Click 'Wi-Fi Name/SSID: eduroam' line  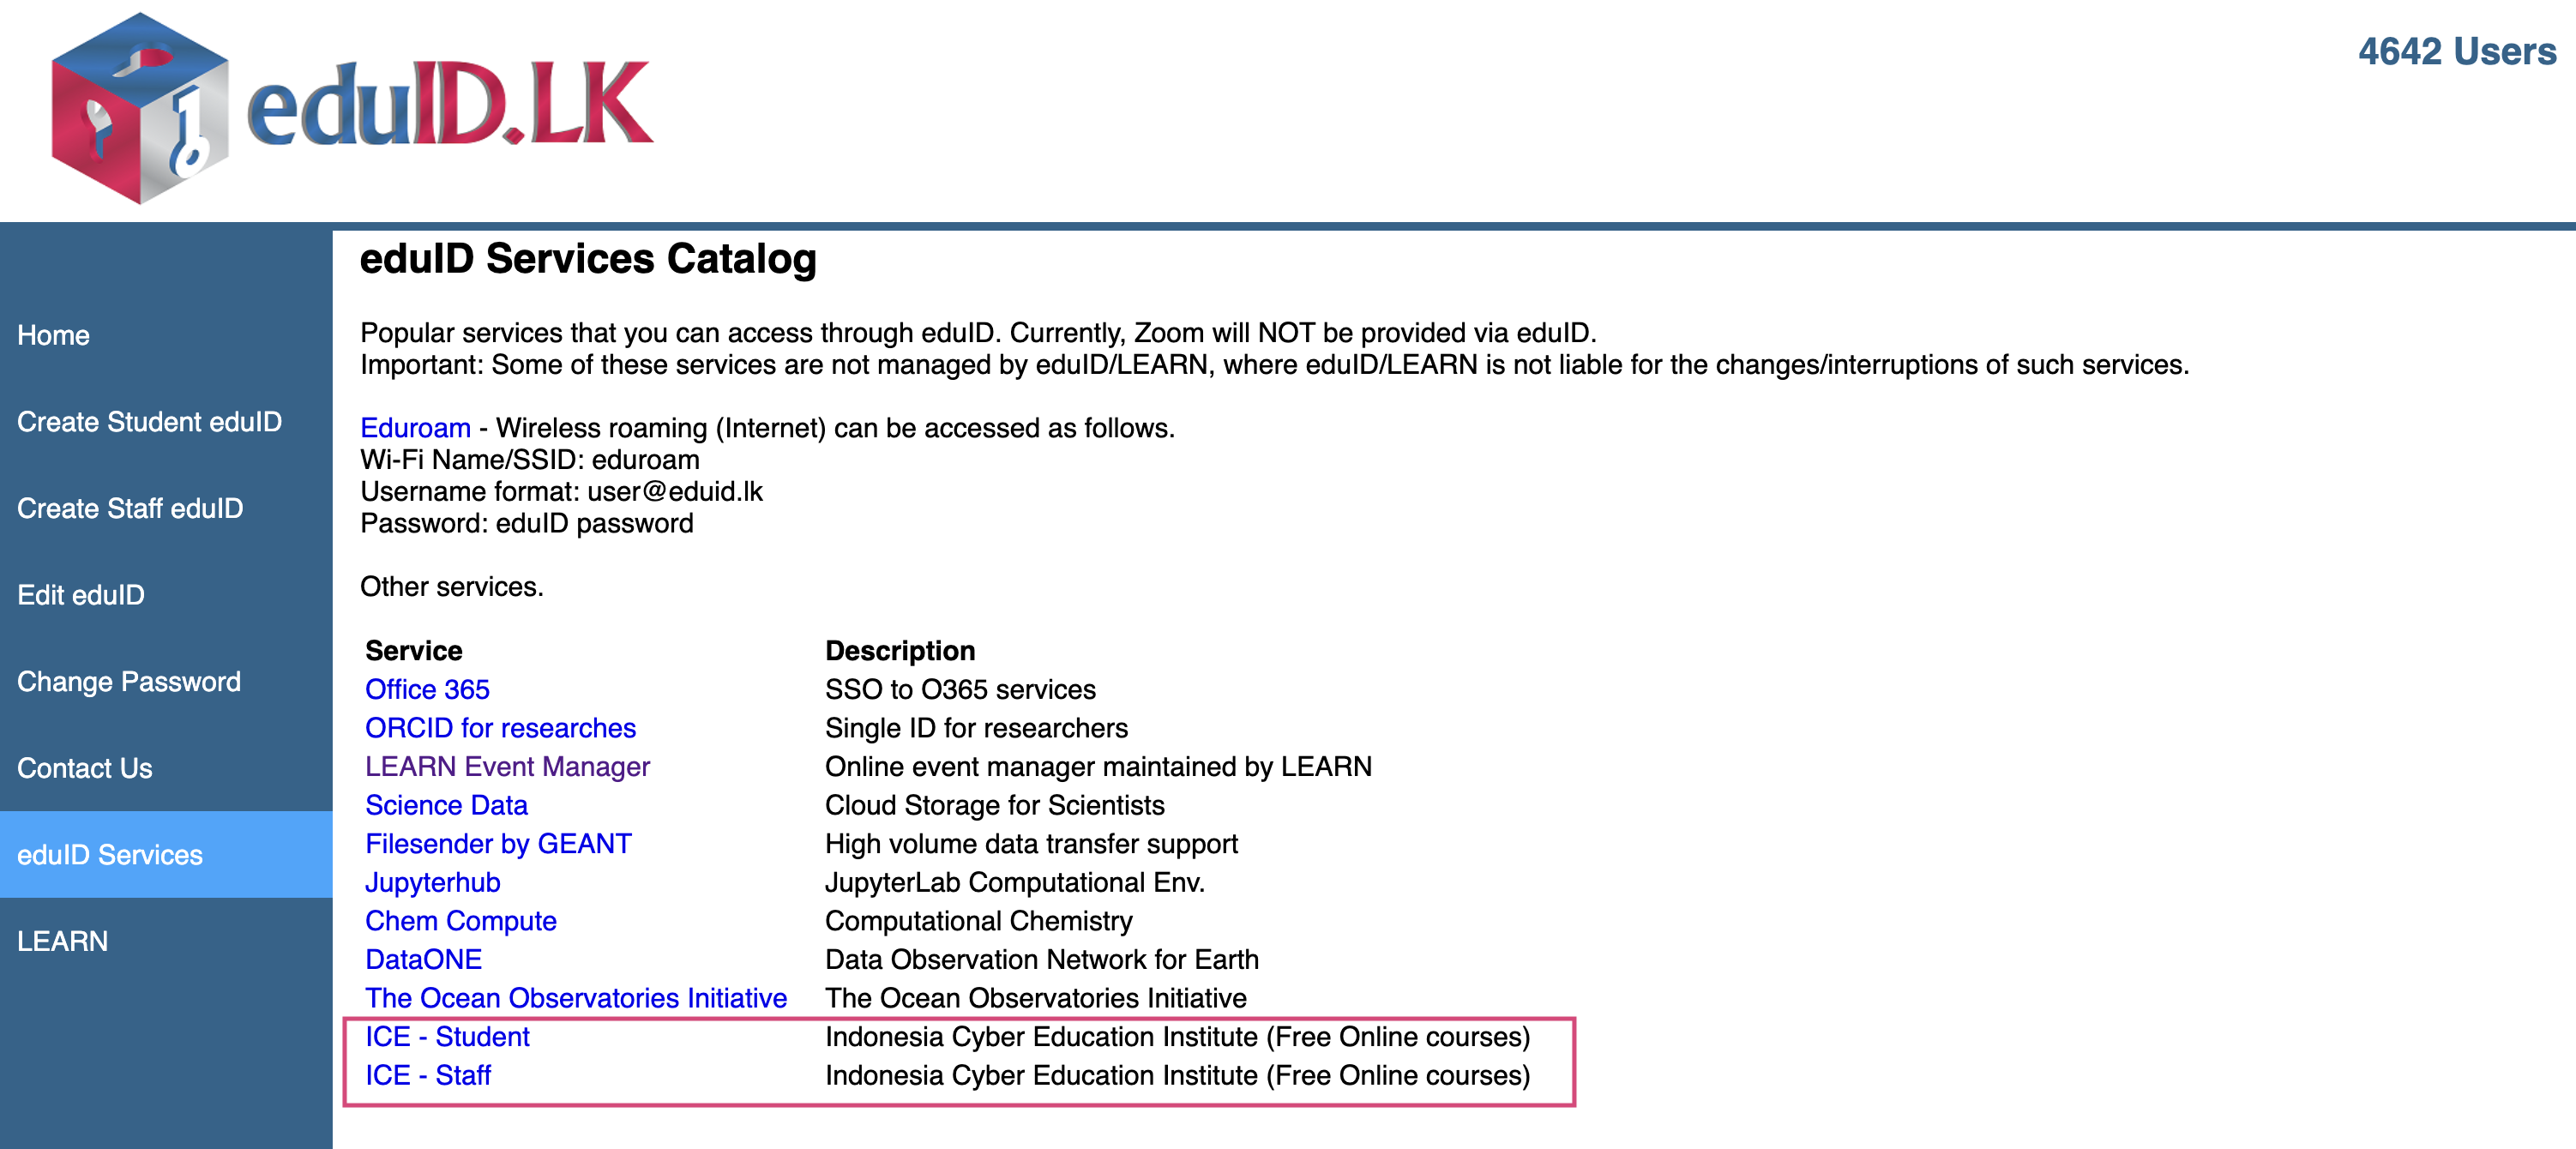click(x=530, y=460)
